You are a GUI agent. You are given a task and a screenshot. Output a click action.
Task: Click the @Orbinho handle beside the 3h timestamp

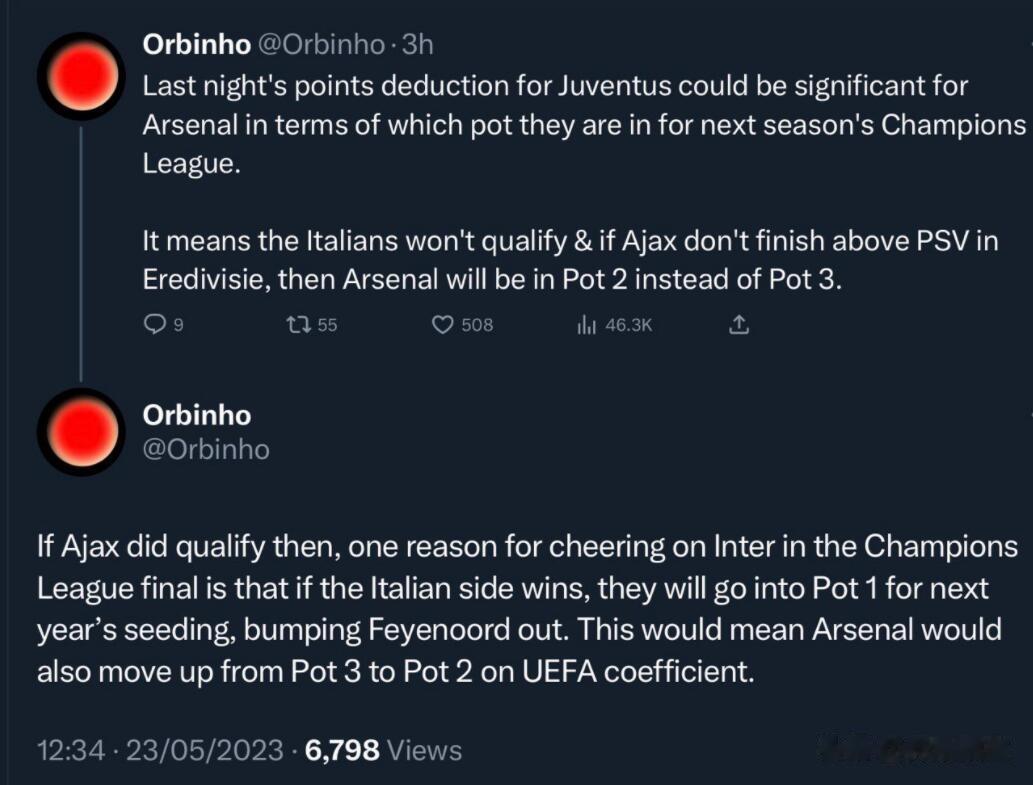321,45
